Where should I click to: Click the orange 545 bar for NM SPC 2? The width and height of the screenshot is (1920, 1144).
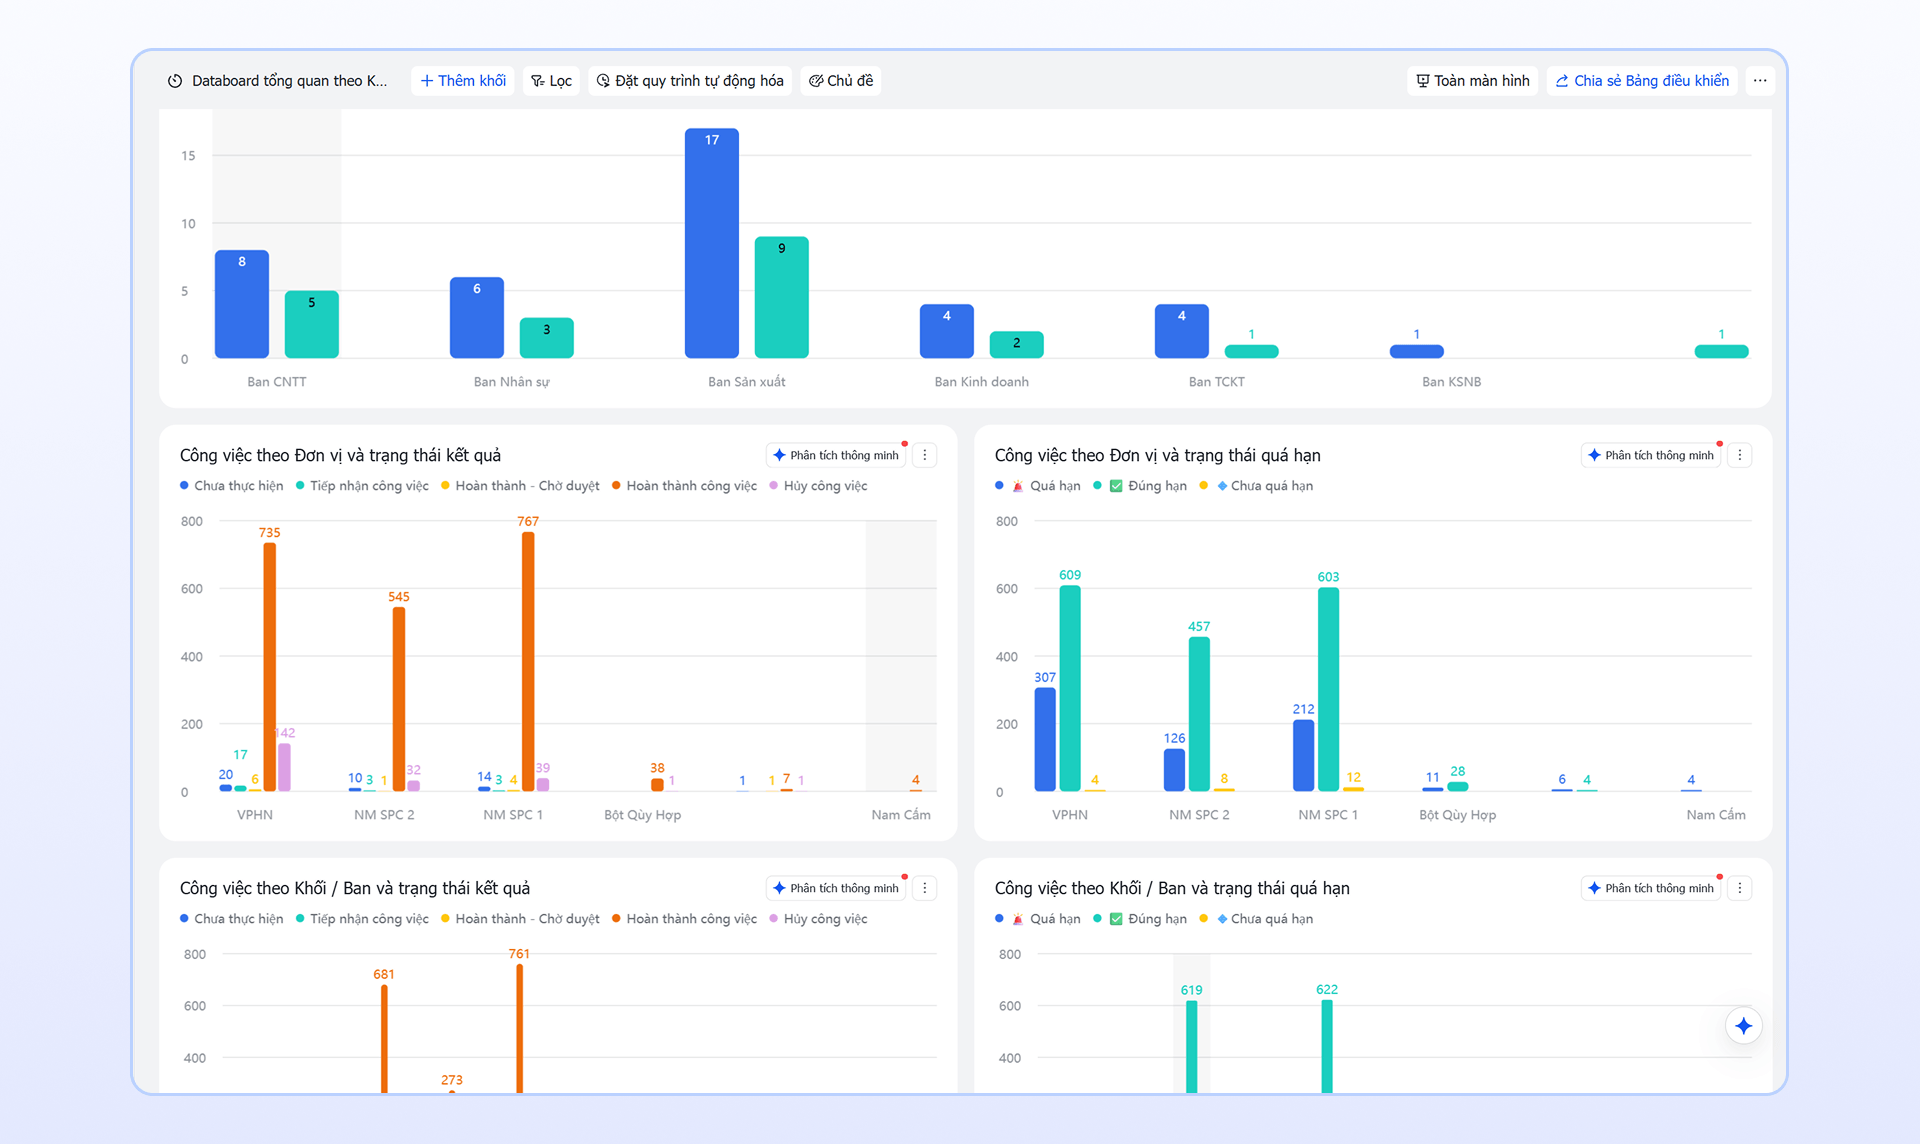point(399,699)
